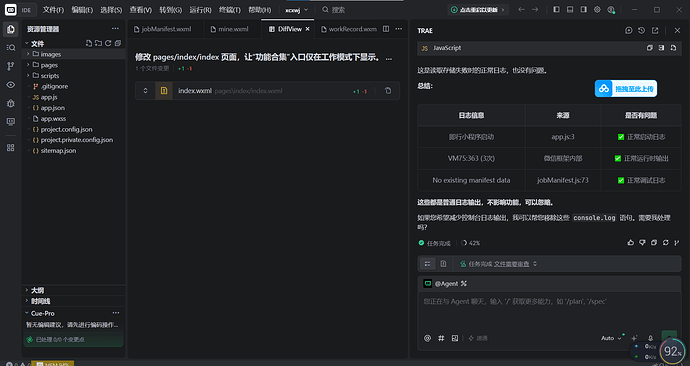
Task: Open the 终端(T) menu
Action: [230, 10]
